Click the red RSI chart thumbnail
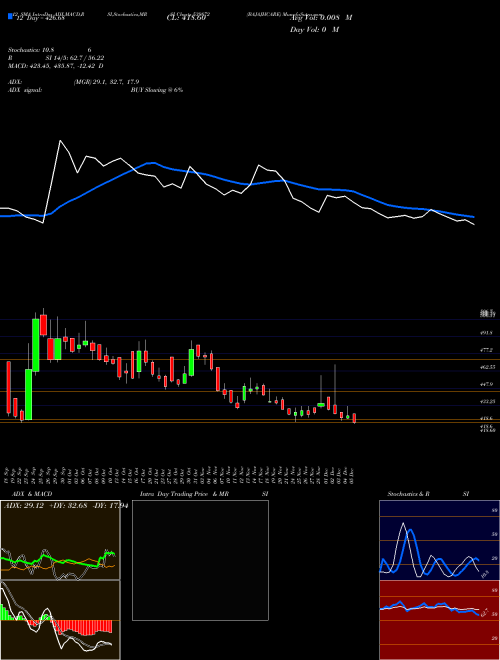This screenshot has height=660, width=500. (439, 620)
